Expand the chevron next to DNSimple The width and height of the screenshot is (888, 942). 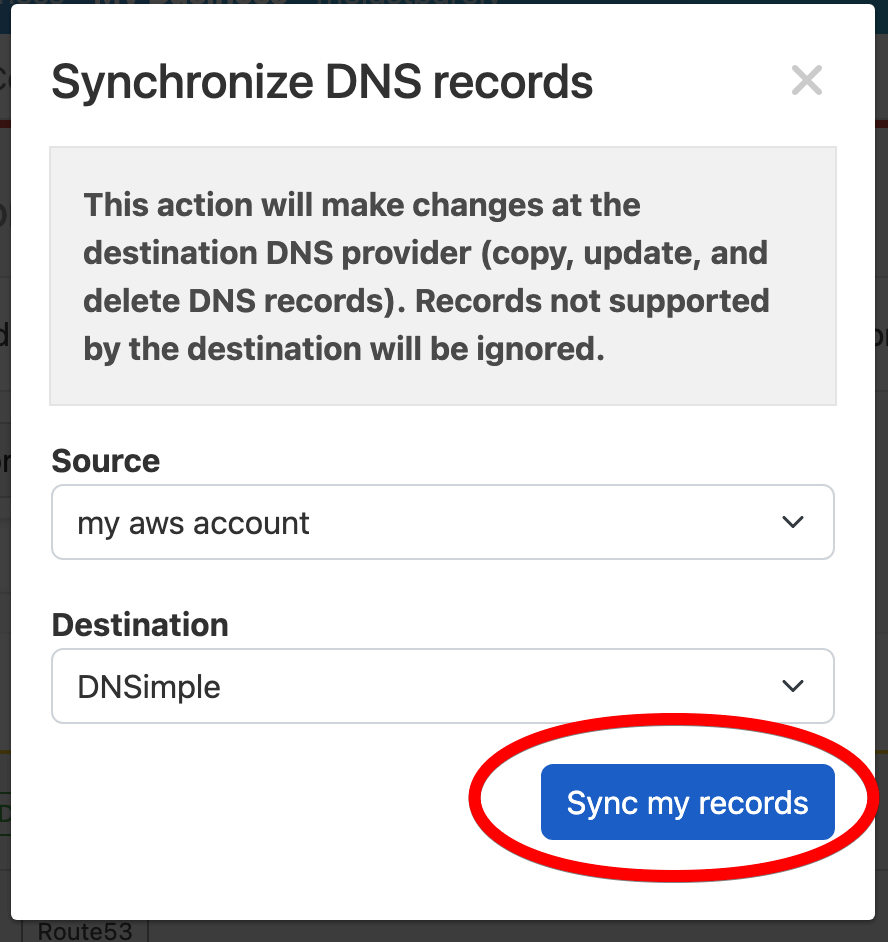click(793, 686)
